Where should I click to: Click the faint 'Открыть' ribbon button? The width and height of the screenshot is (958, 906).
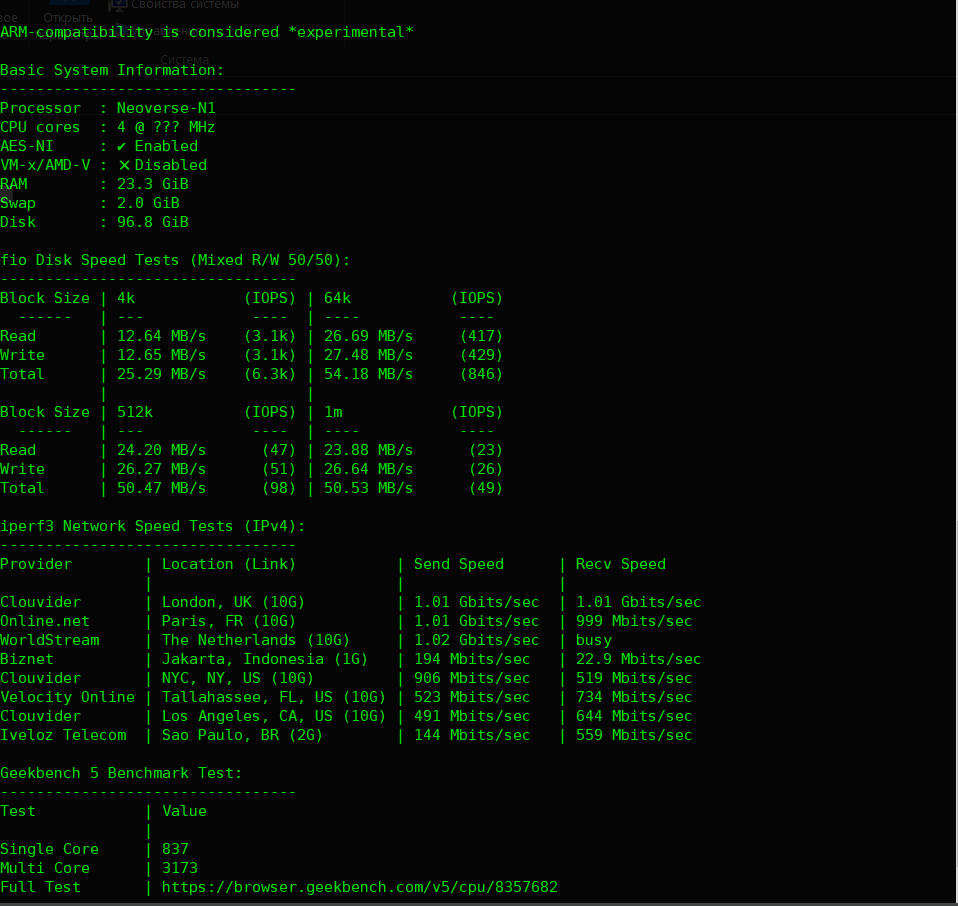(68, 17)
